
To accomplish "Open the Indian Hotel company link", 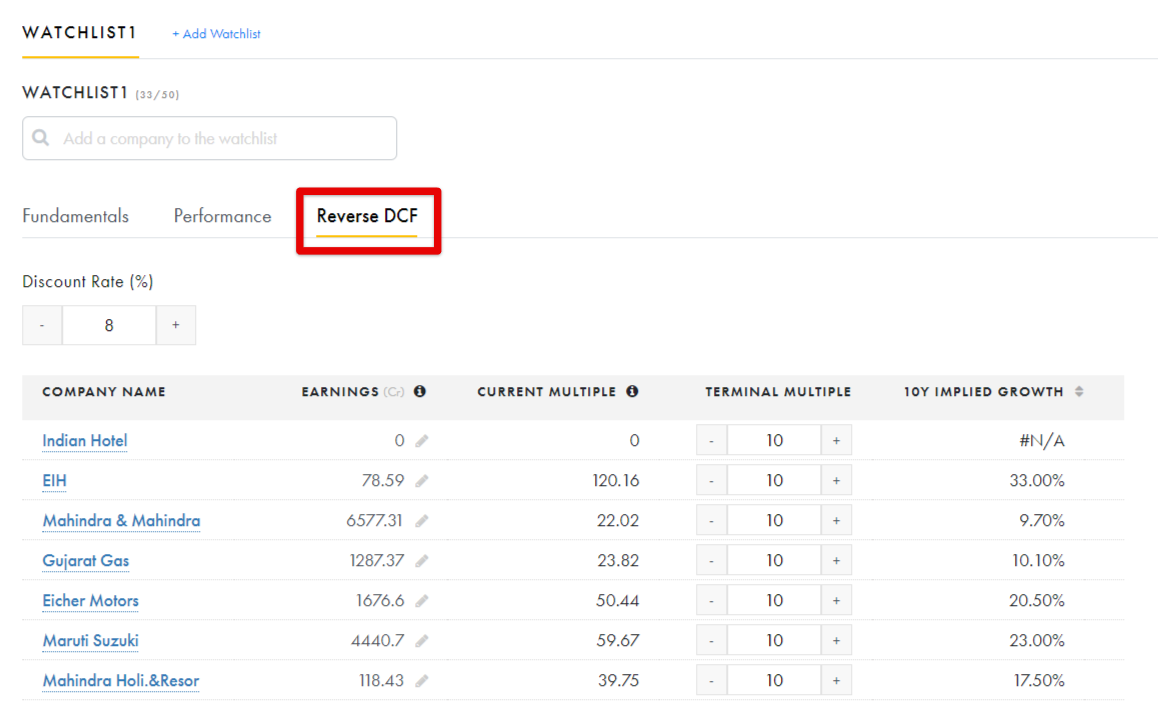I will [85, 441].
